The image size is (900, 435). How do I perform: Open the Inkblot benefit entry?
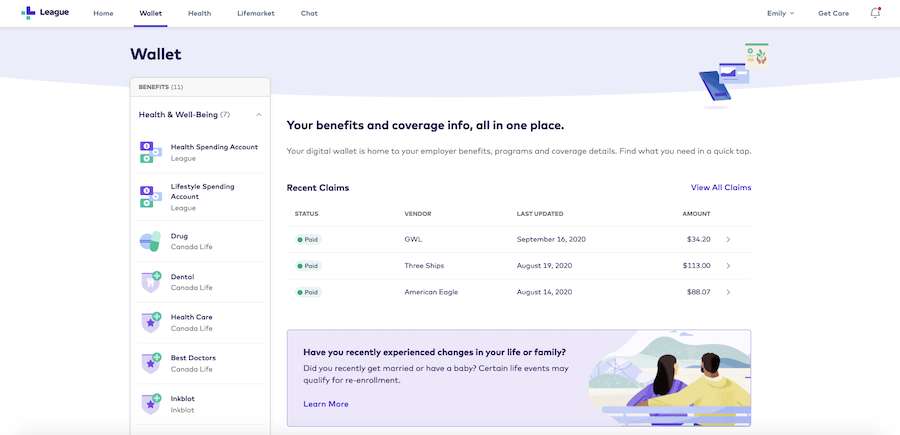[x=200, y=404]
